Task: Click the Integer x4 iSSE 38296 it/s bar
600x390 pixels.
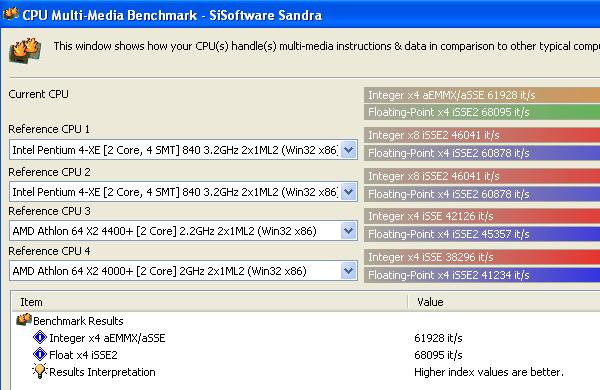Action: point(482,257)
